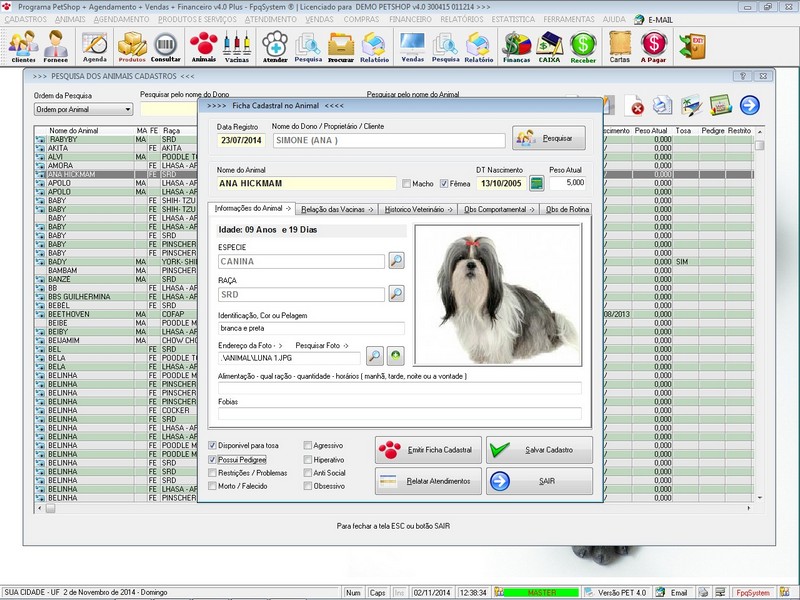800x600 pixels.
Task: Toggle the Disponivel para tosa checkbox
Action: point(213,445)
